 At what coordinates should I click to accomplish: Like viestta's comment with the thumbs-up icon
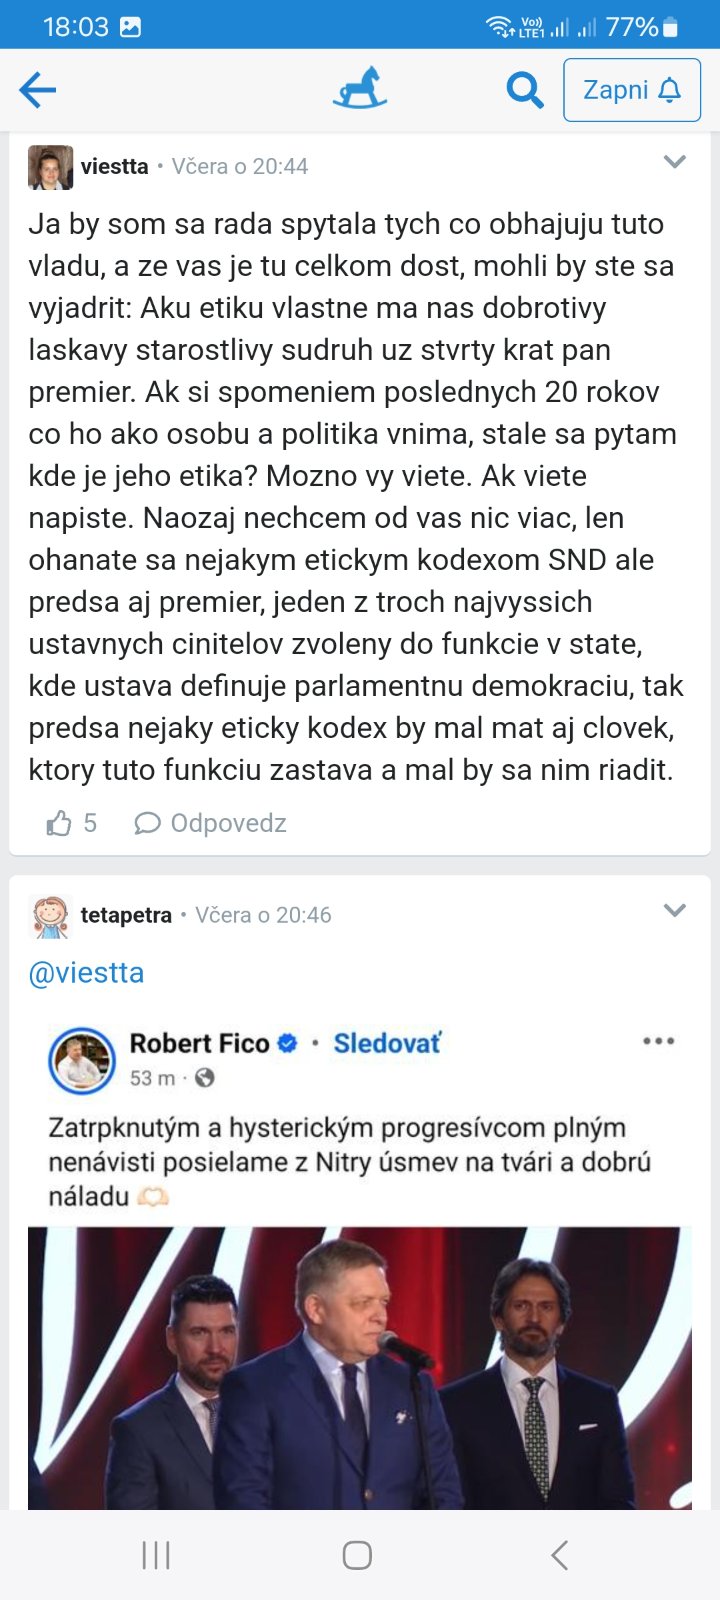click(x=59, y=824)
